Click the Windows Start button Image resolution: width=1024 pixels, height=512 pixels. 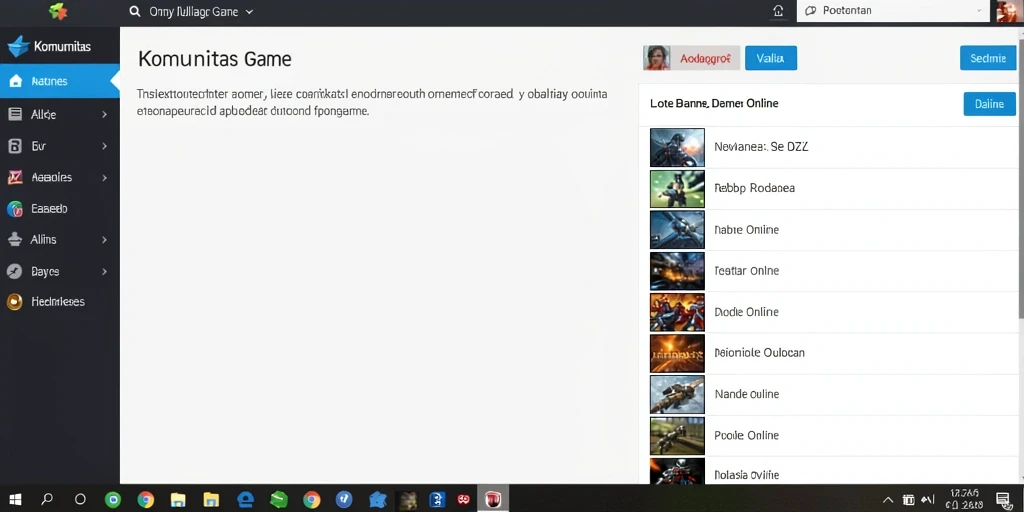(15, 500)
